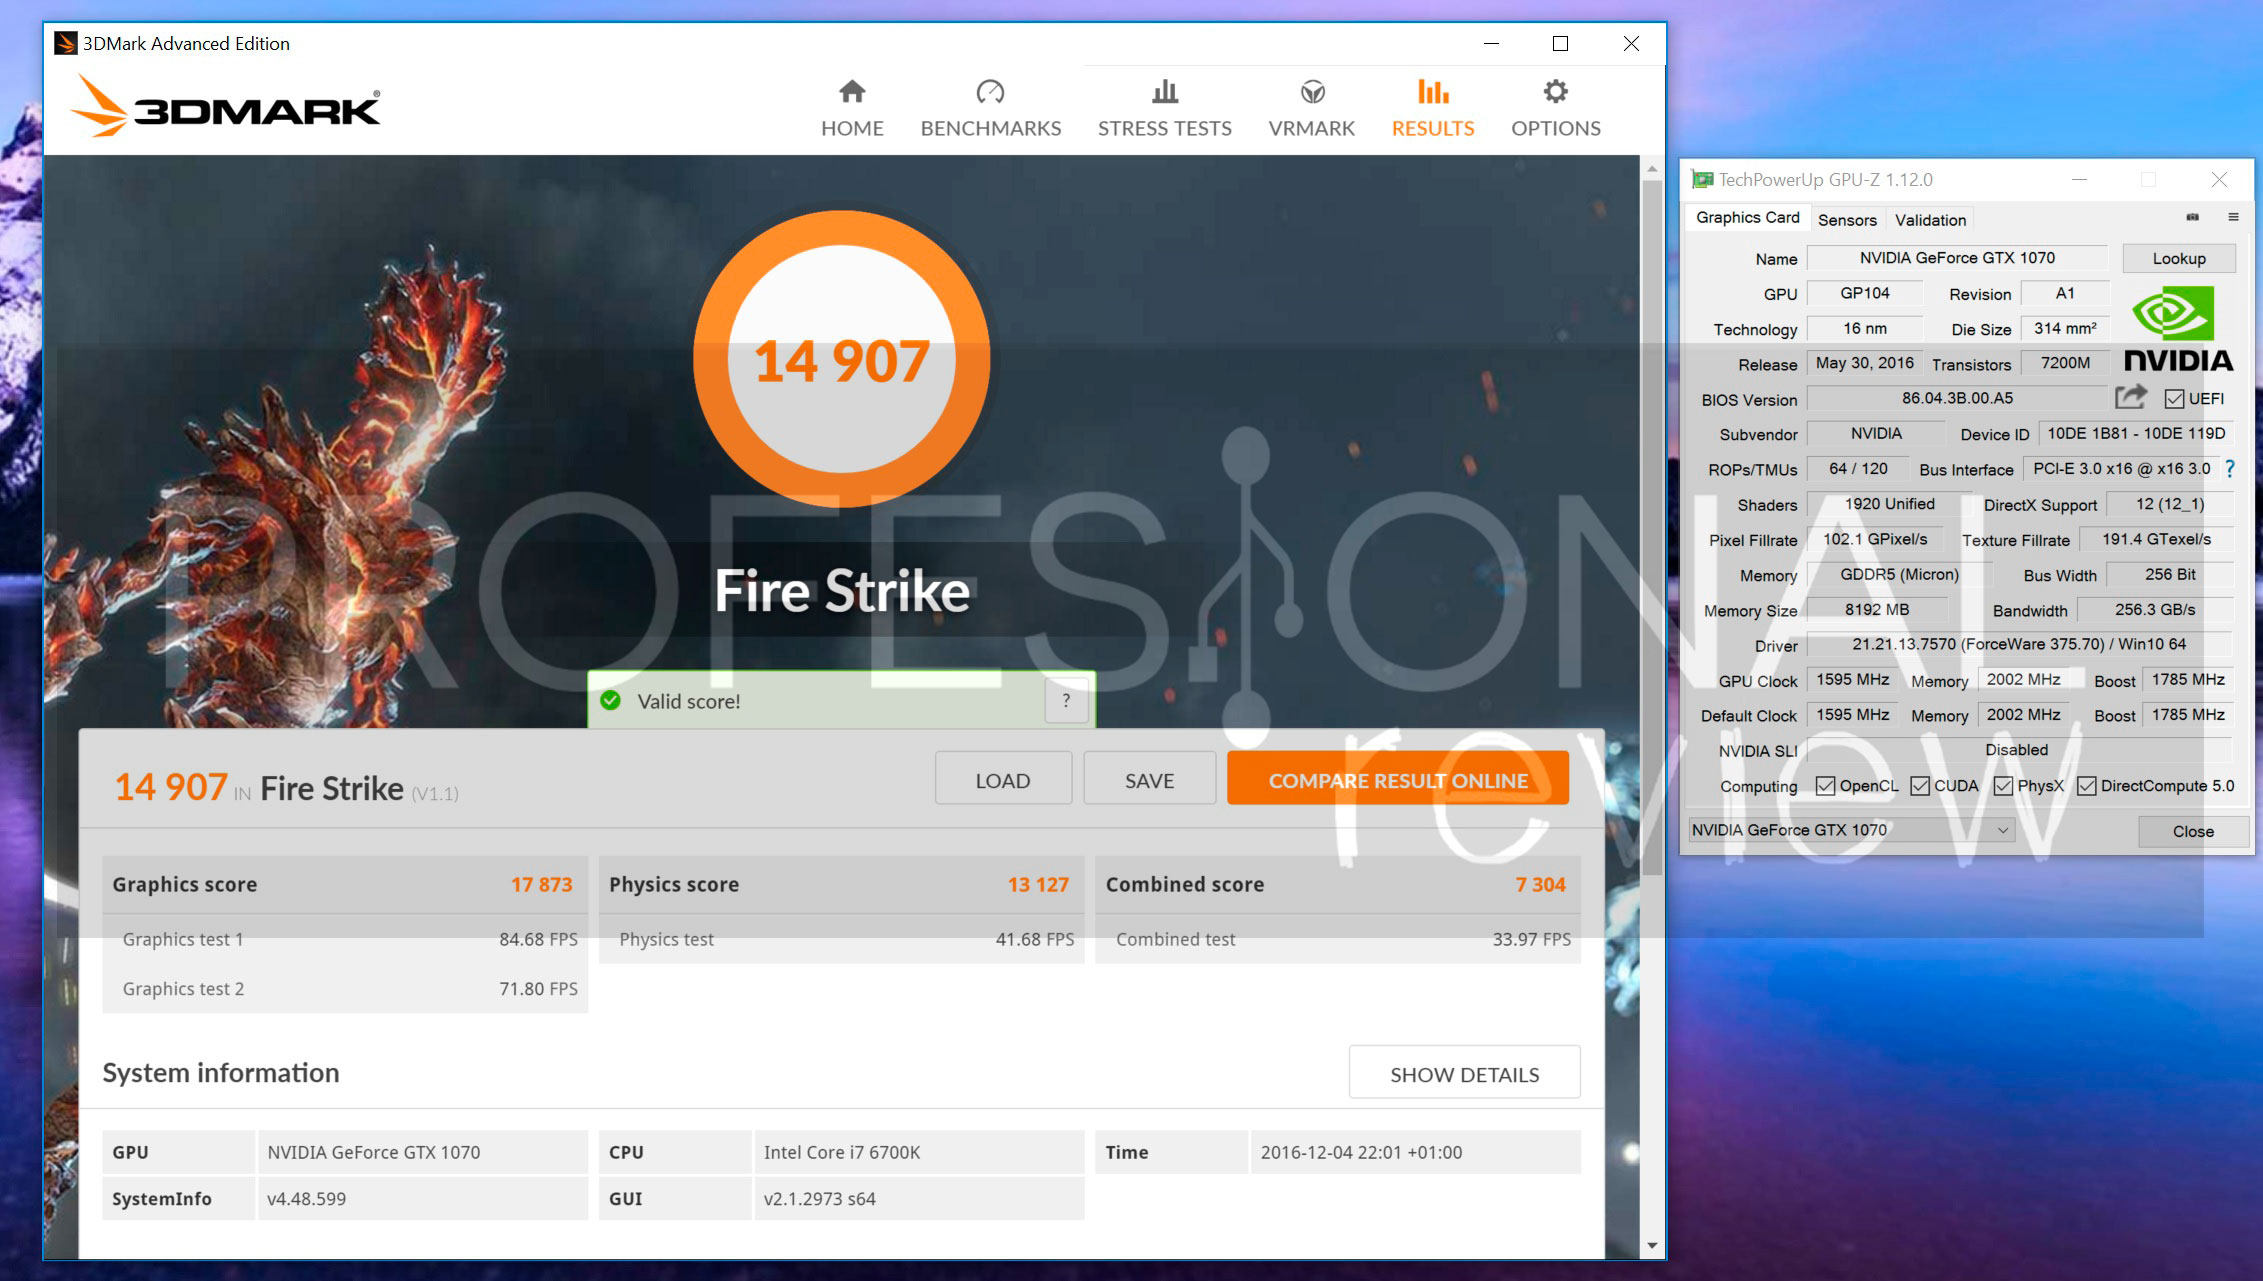The height and width of the screenshot is (1281, 2263).
Task: Open the Validation tab in GPU-Z
Action: [1930, 220]
